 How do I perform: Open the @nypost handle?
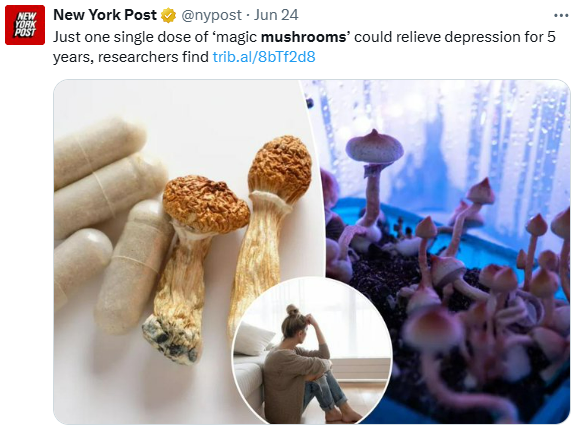click(210, 15)
